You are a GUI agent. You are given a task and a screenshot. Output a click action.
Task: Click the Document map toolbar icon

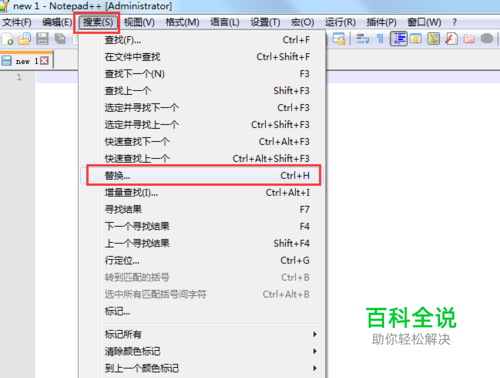click(434, 39)
